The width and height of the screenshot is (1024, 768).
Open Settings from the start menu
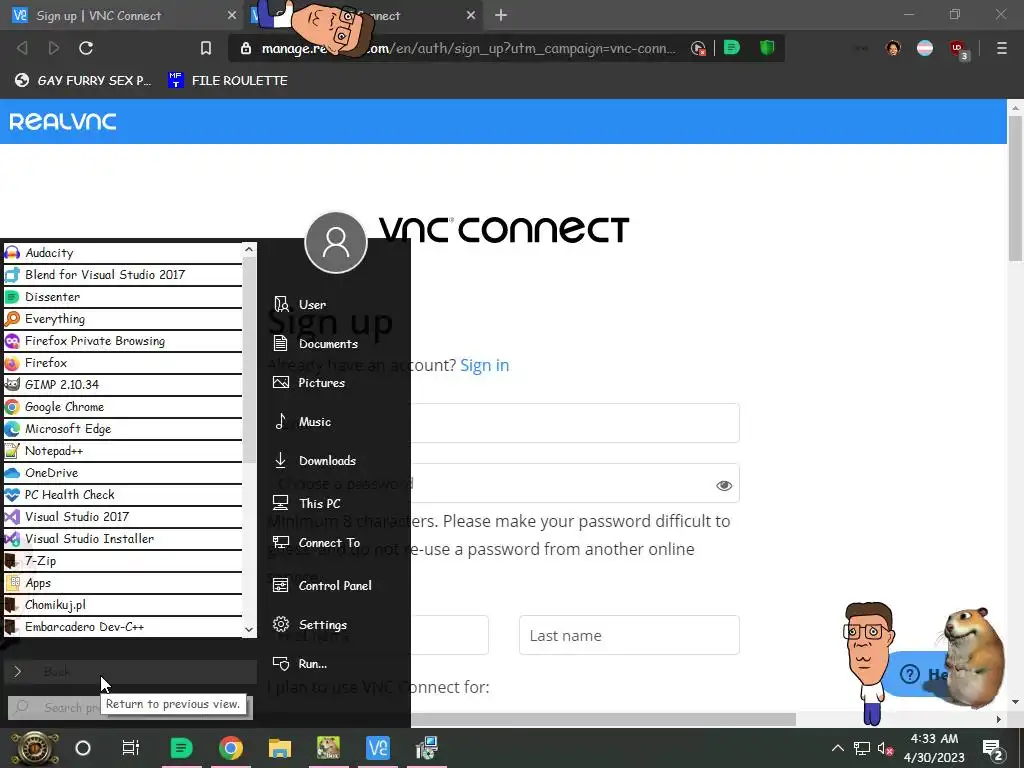(x=310, y=624)
